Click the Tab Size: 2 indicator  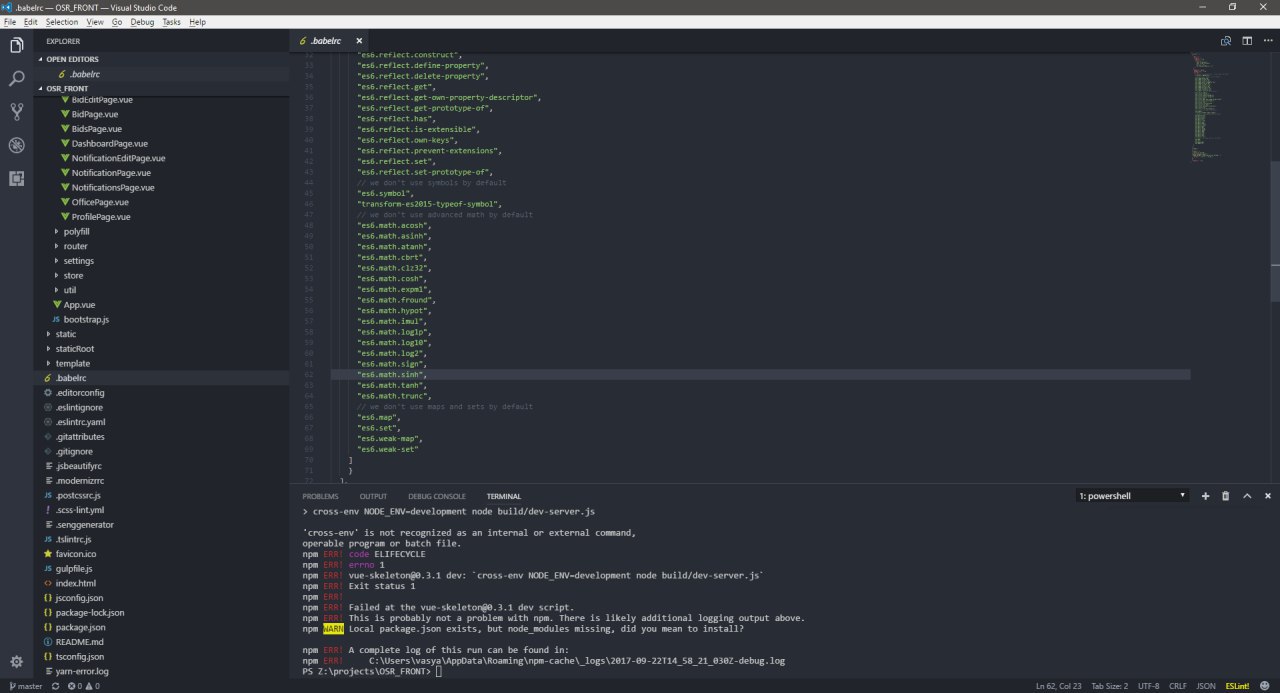[x=1109, y=686]
